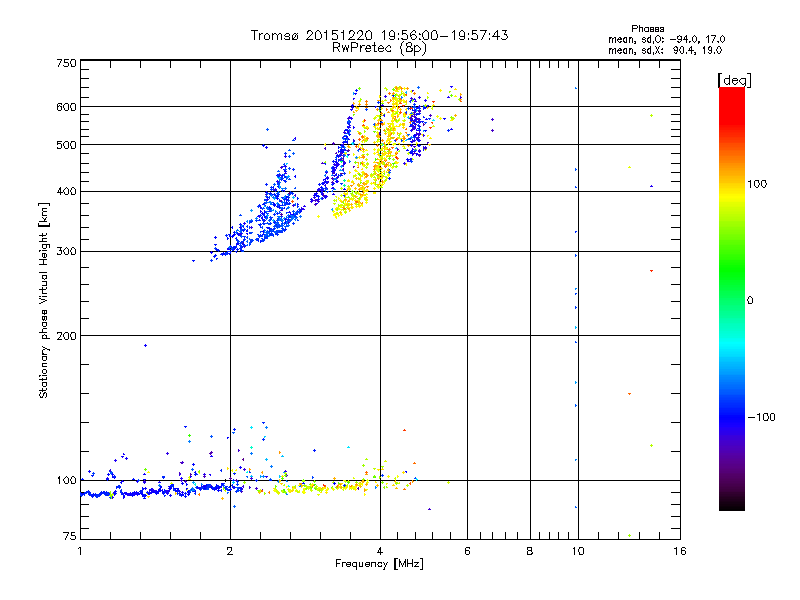Select the 'mean, sd,O: -94.0, 17.0' text
Image resolution: width=800 pixels, height=600 pixels.
point(666,39)
